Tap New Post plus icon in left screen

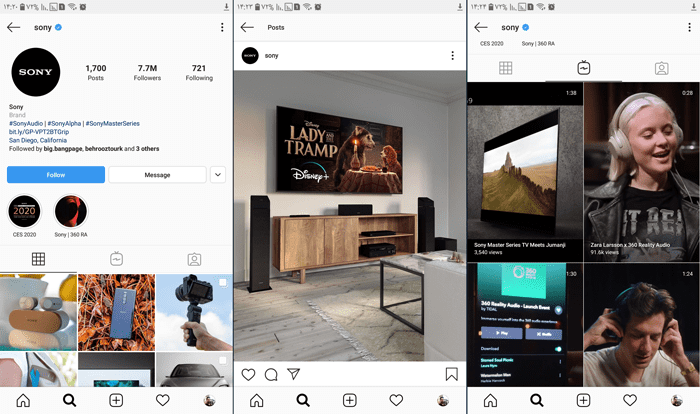click(x=116, y=400)
